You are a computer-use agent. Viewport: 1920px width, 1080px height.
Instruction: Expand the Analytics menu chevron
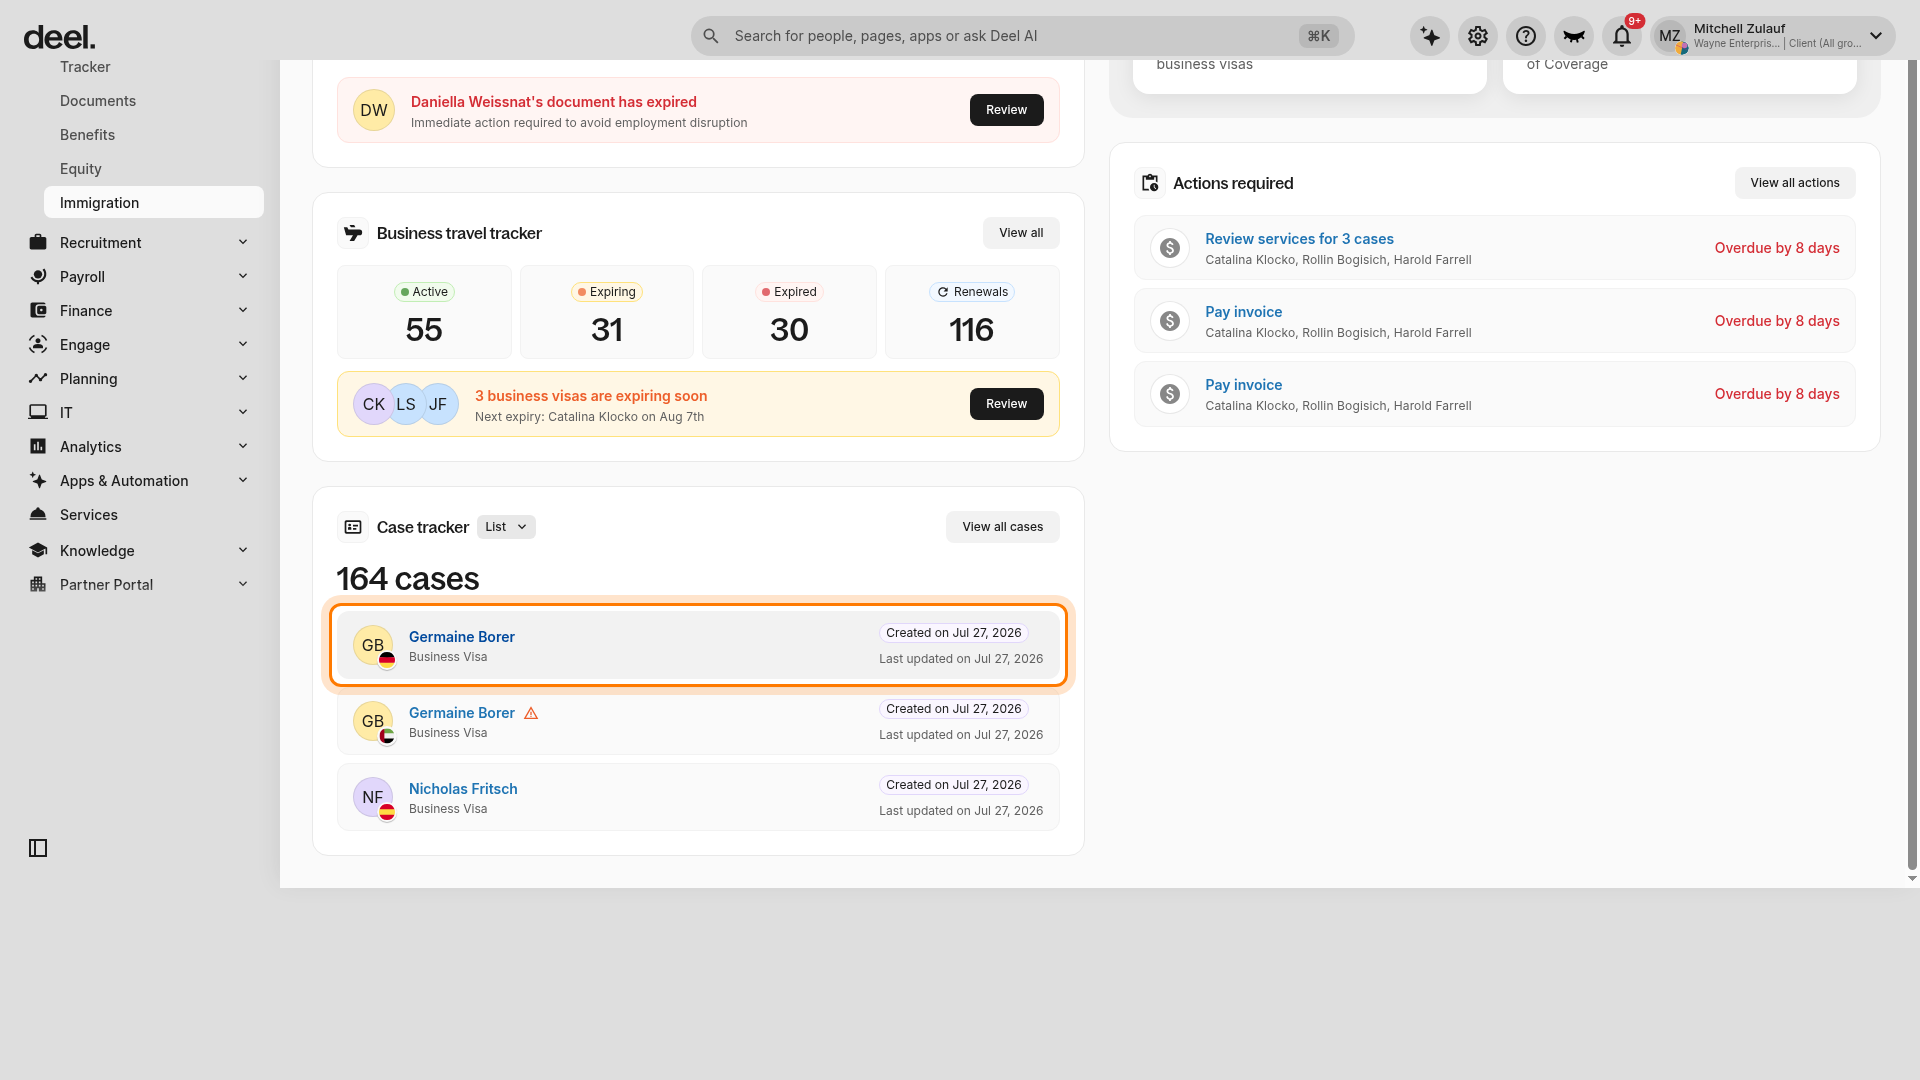point(243,446)
